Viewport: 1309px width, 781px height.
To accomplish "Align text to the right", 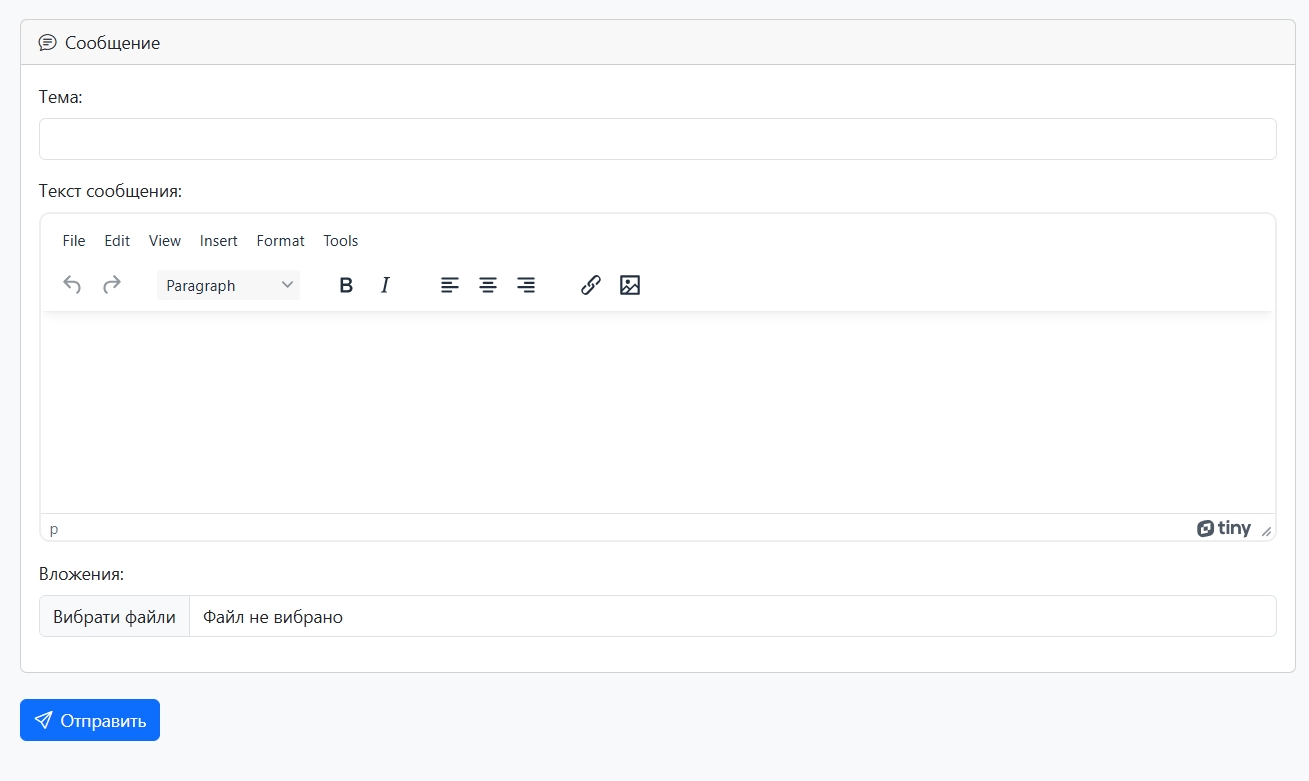I will click(526, 285).
